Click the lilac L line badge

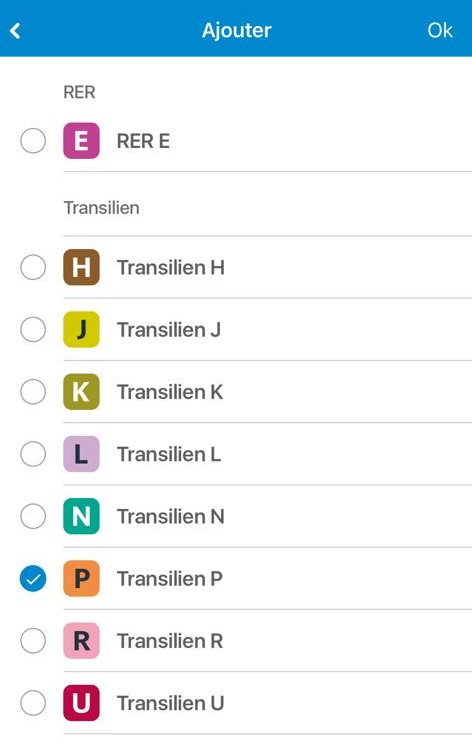[x=81, y=454]
